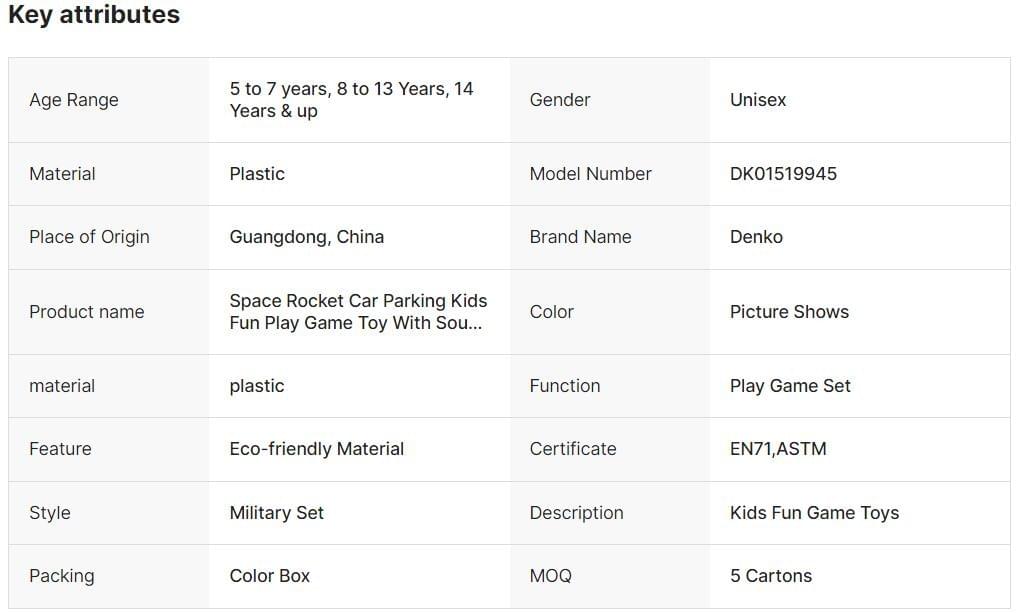
Task: Click the Certificate label cell
Action: coord(573,449)
